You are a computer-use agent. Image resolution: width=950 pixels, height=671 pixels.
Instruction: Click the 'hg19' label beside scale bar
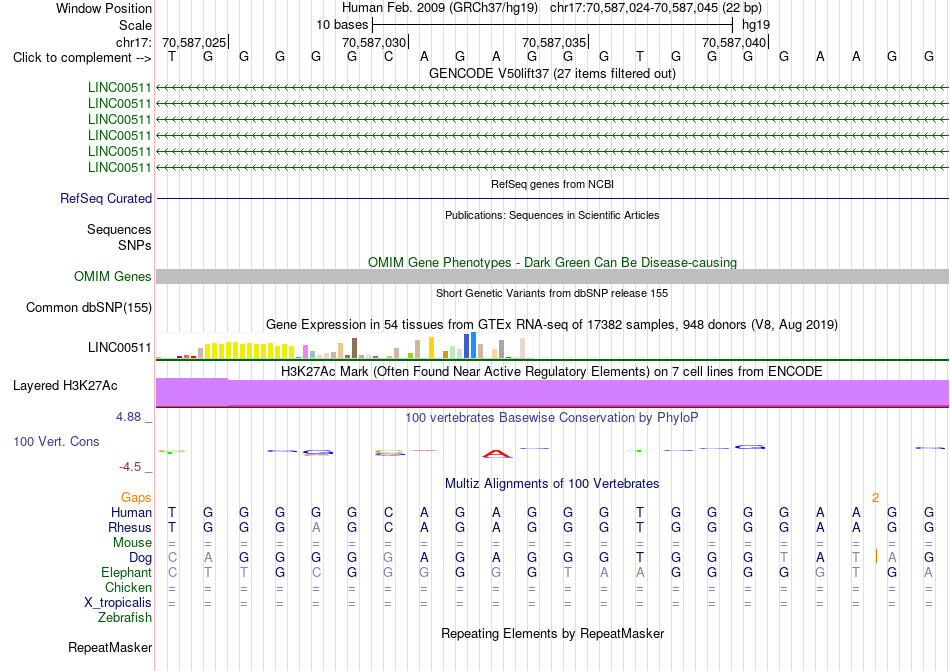coord(756,25)
